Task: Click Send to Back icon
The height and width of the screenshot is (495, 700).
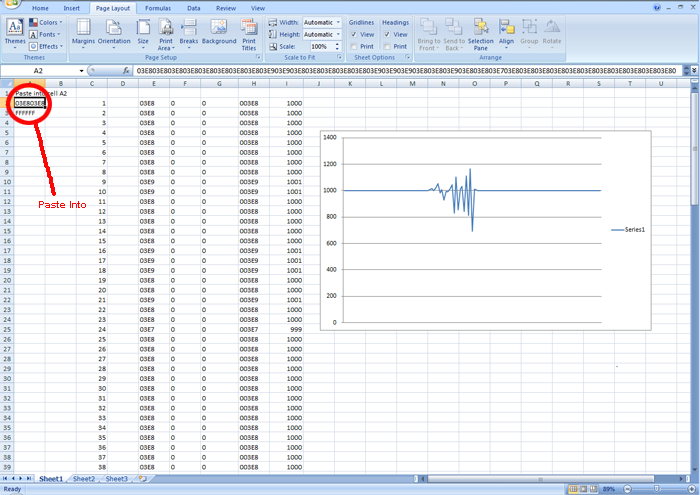Action: coord(454,27)
